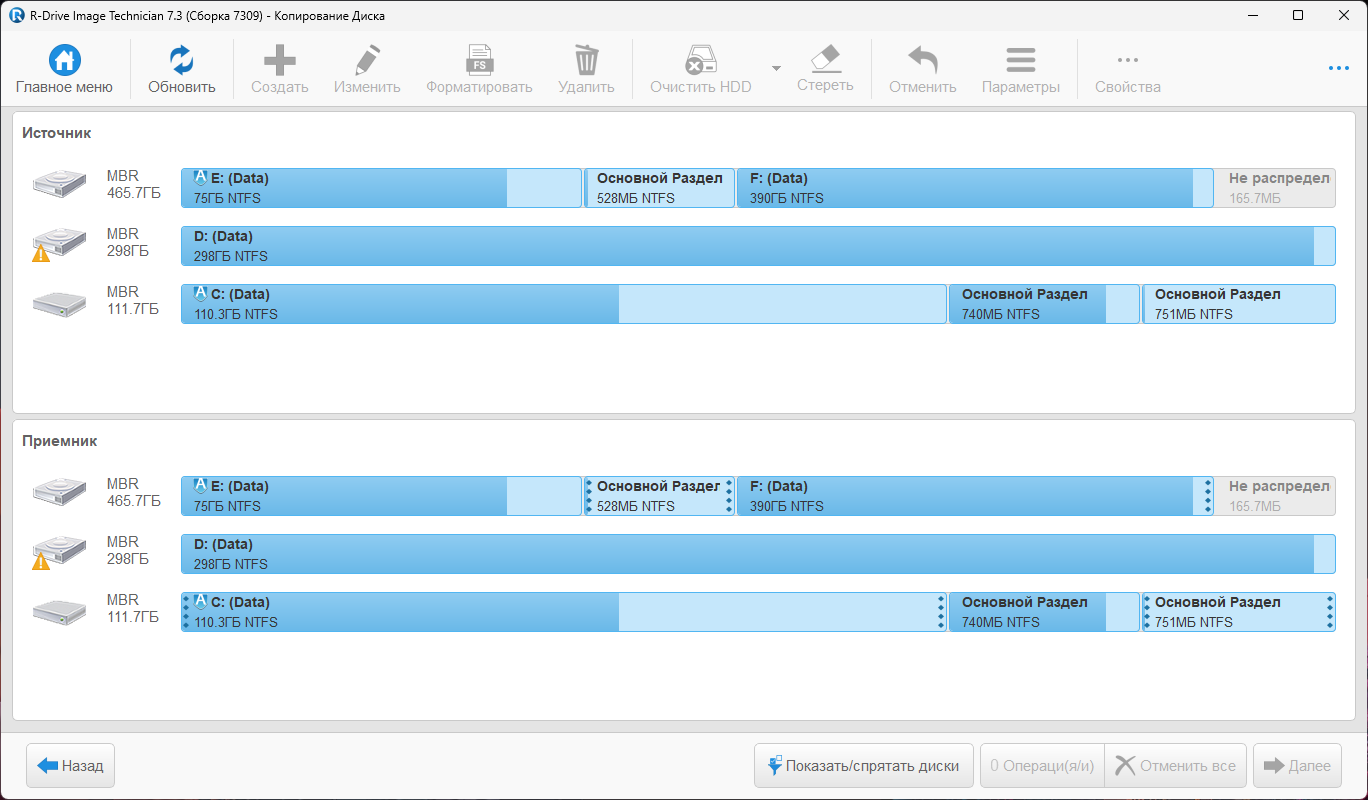Select unallocated 165.7МБ space in Источник
The height and width of the screenshot is (800, 1368).
point(1276,188)
